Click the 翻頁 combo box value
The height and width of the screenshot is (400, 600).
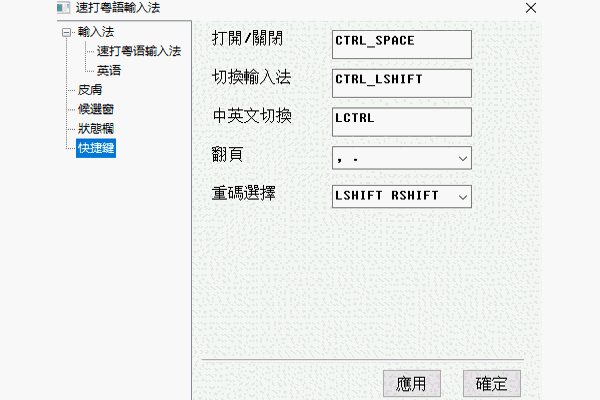(394, 158)
